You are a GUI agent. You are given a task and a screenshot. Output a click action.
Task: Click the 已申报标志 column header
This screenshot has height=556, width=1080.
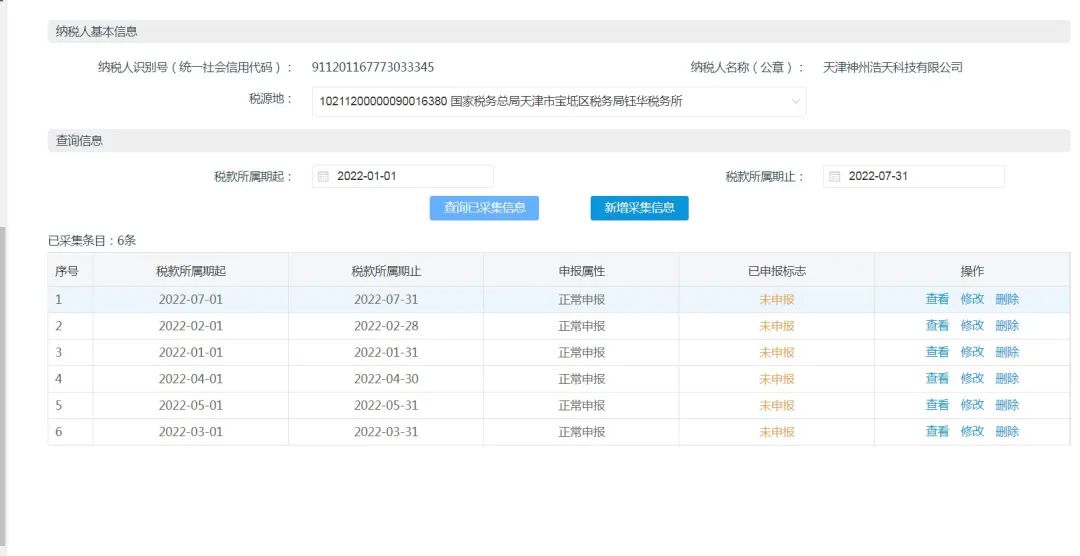click(x=777, y=271)
